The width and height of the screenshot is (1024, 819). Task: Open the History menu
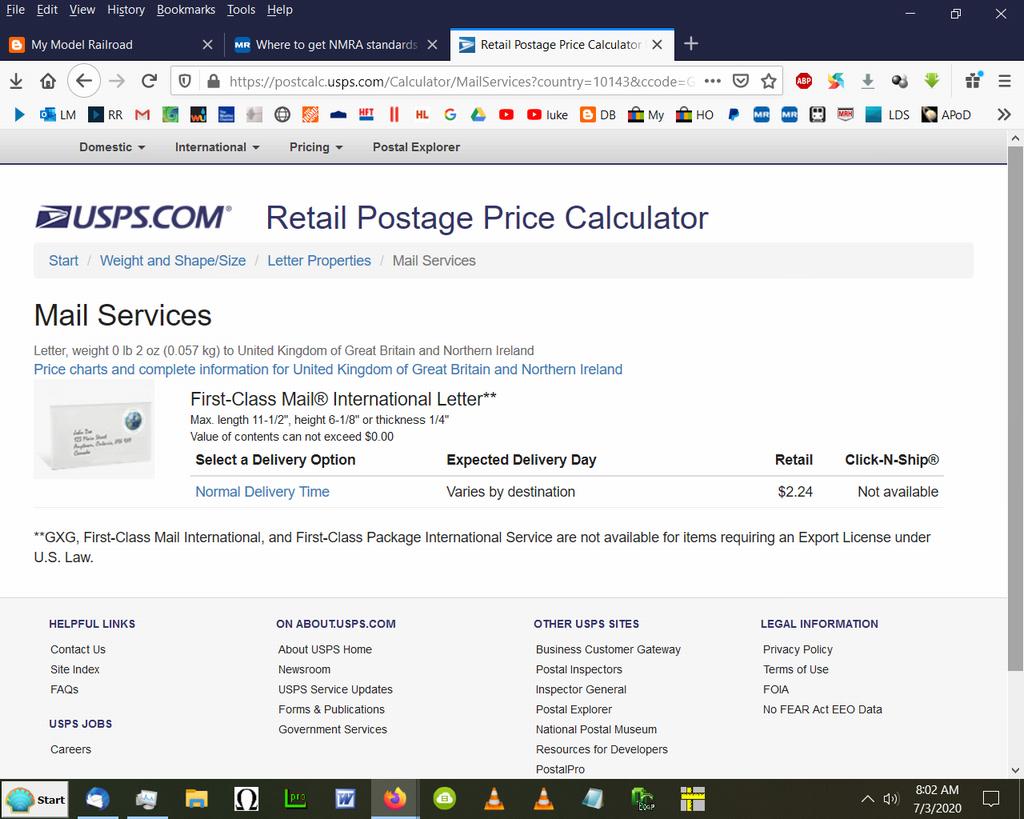[126, 10]
